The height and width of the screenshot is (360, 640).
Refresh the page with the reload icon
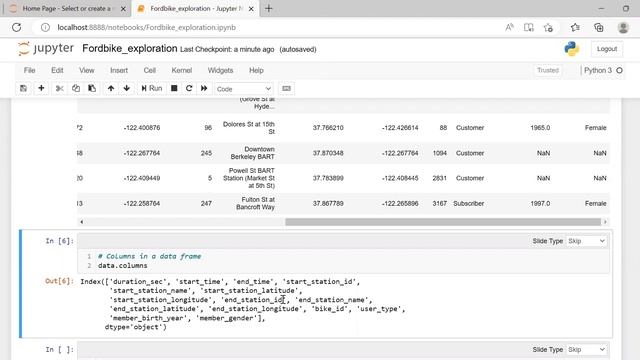(16, 27)
